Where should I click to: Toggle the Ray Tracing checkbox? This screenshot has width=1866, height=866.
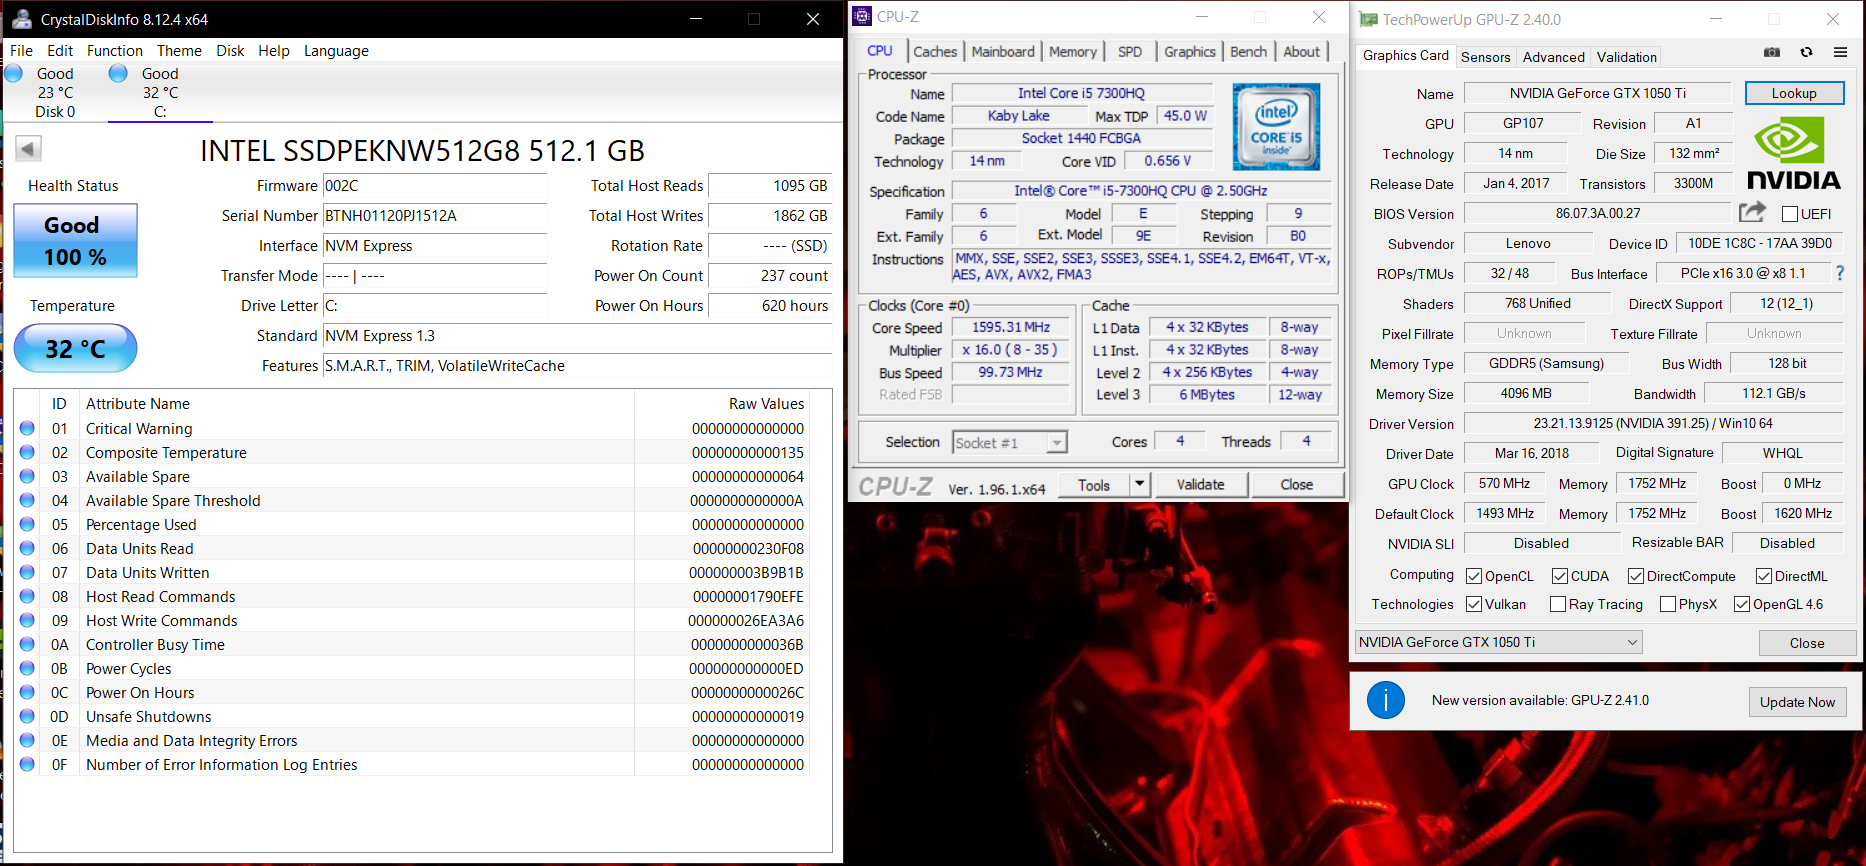(1558, 604)
